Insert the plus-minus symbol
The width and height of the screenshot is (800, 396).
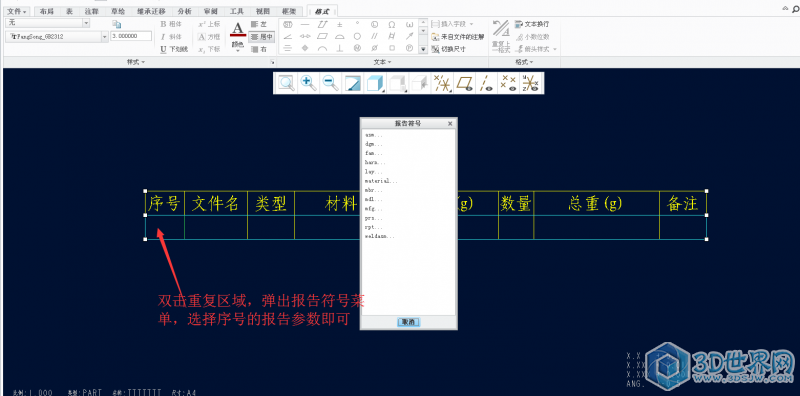tap(339, 24)
